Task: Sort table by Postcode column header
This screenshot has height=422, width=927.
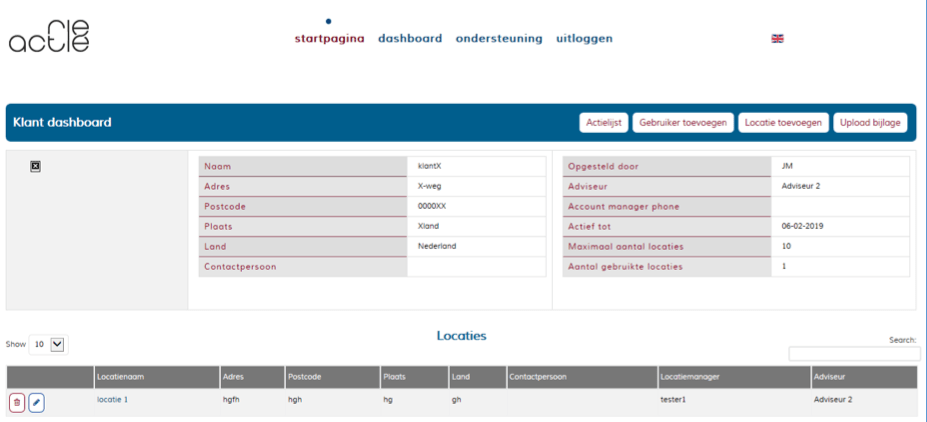Action: pos(329,377)
